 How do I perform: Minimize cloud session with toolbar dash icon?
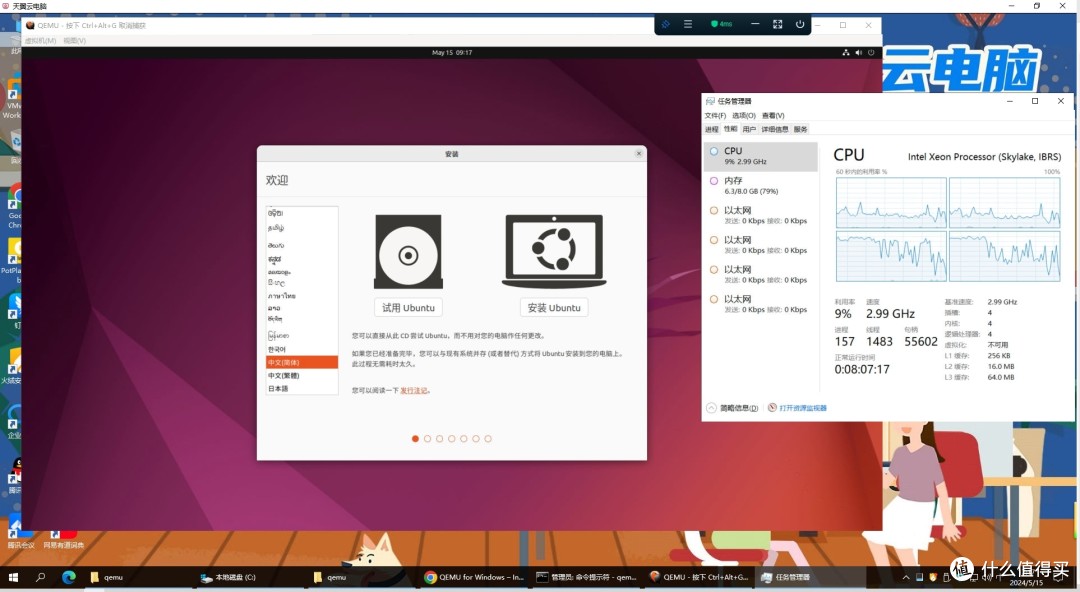[x=755, y=24]
